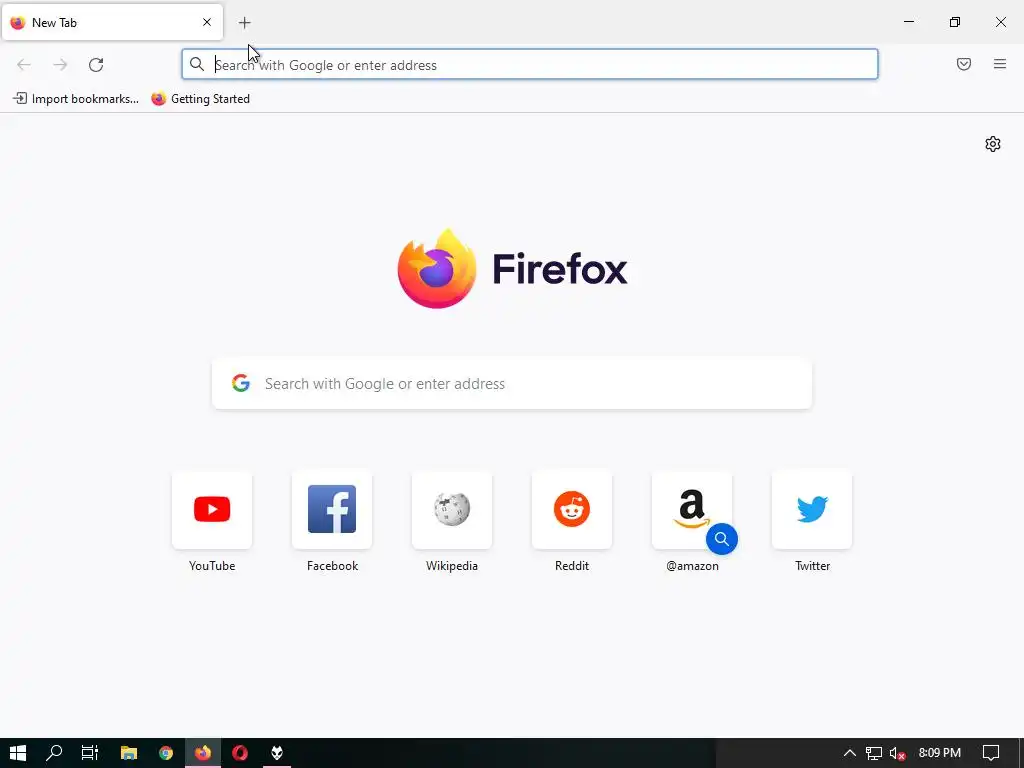The height and width of the screenshot is (768, 1024).
Task: Go back one page
Action: click(24, 65)
